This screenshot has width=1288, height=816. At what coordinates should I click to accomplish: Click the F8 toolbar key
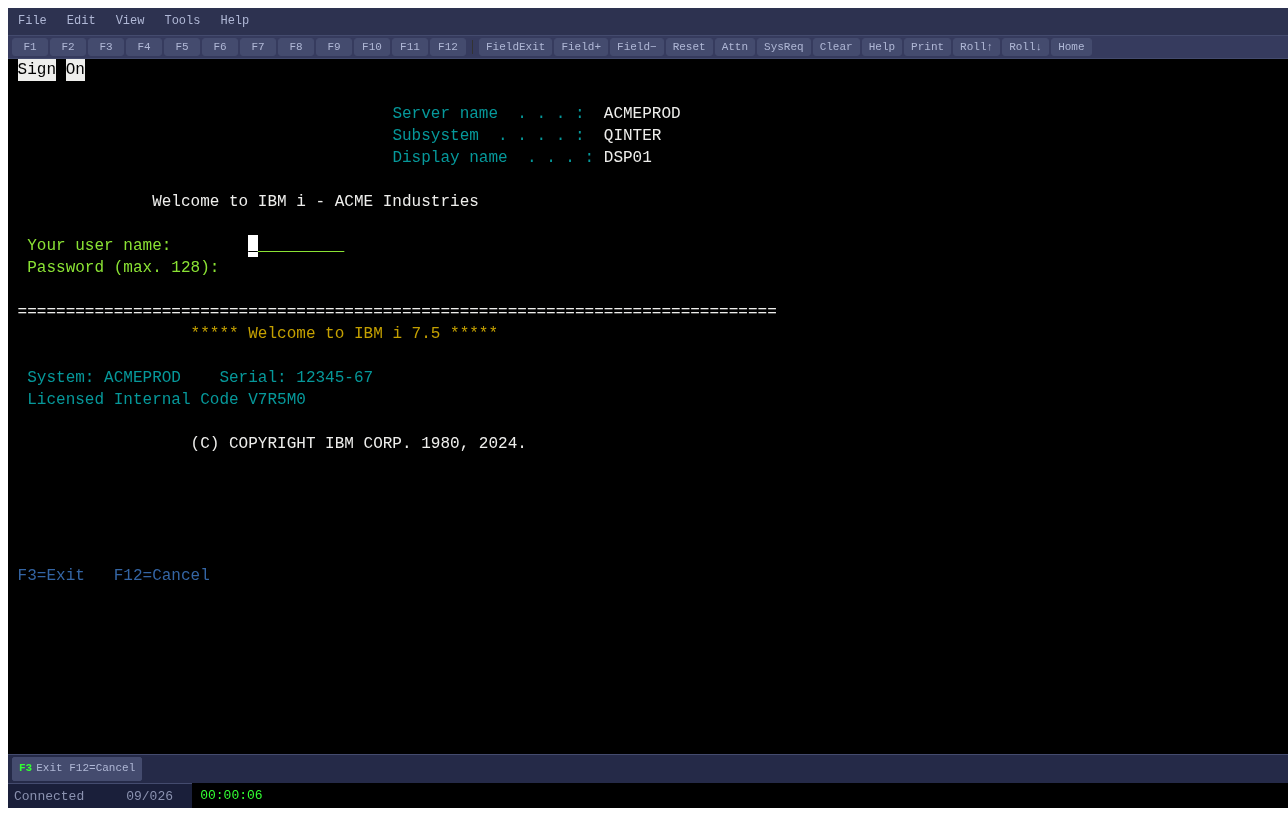coord(296,47)
